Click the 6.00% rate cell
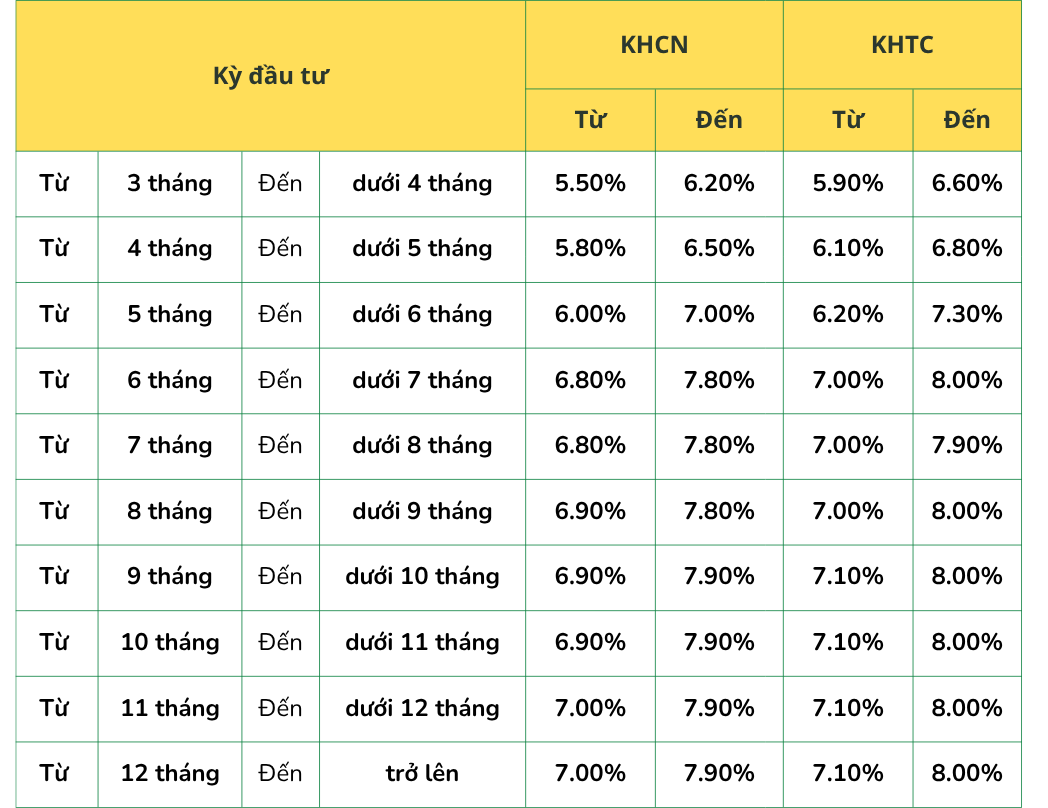This screenshot has width=1048, height=808. pyautogui.click(x=590, y=314)
